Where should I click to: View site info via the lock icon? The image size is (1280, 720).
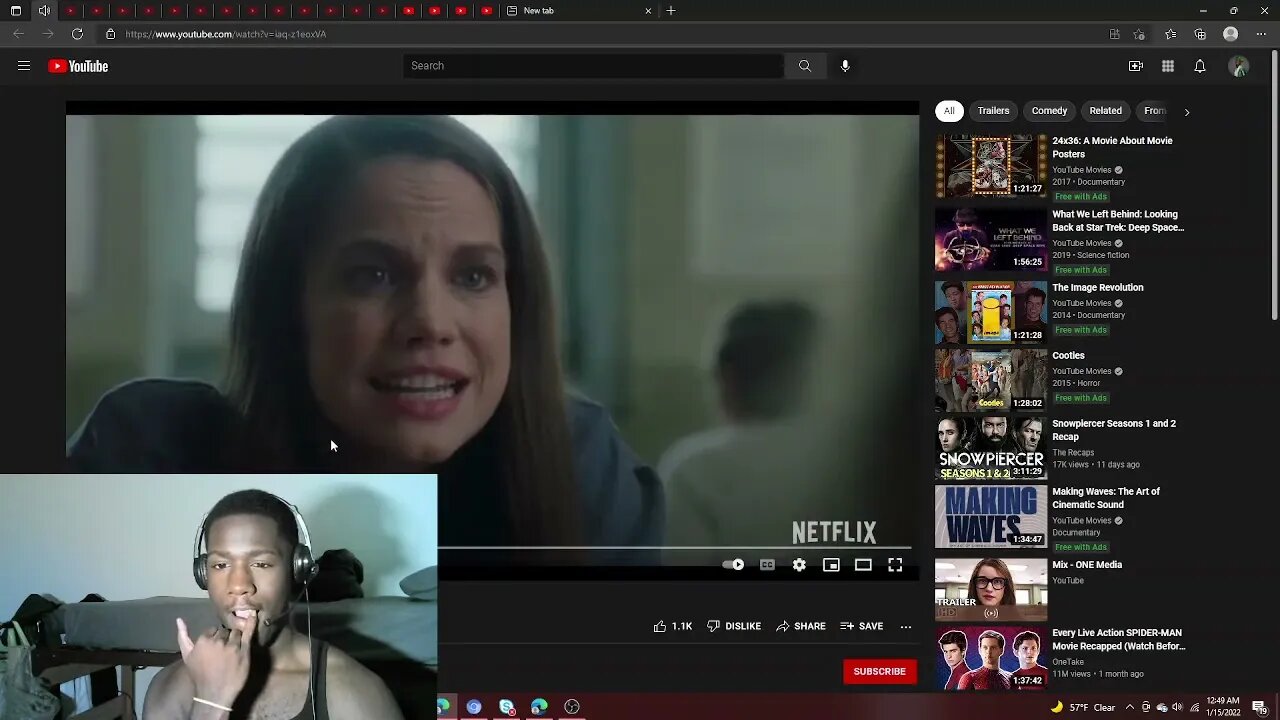(111, 34)
